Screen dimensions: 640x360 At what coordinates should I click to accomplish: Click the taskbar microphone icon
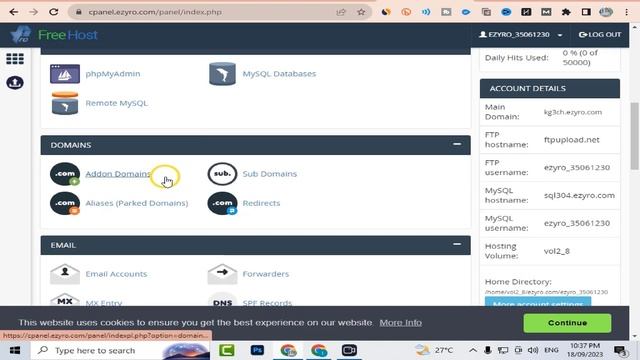coord(488,350)
